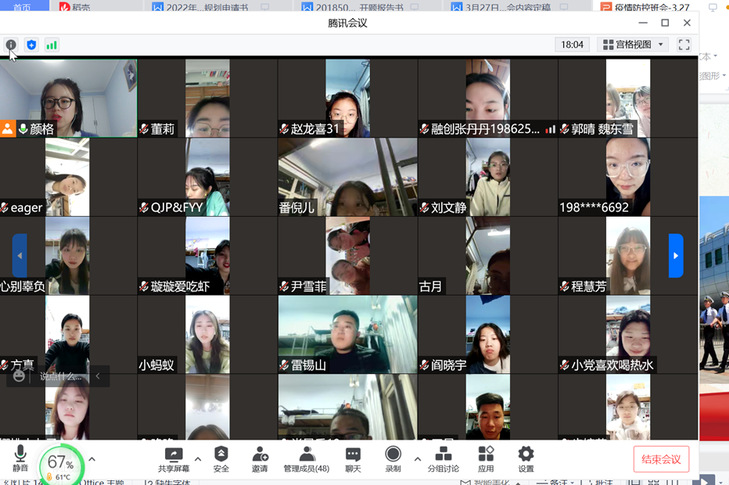Open the Security (安全) menu
729x485 pixels.
coord(221,458)
